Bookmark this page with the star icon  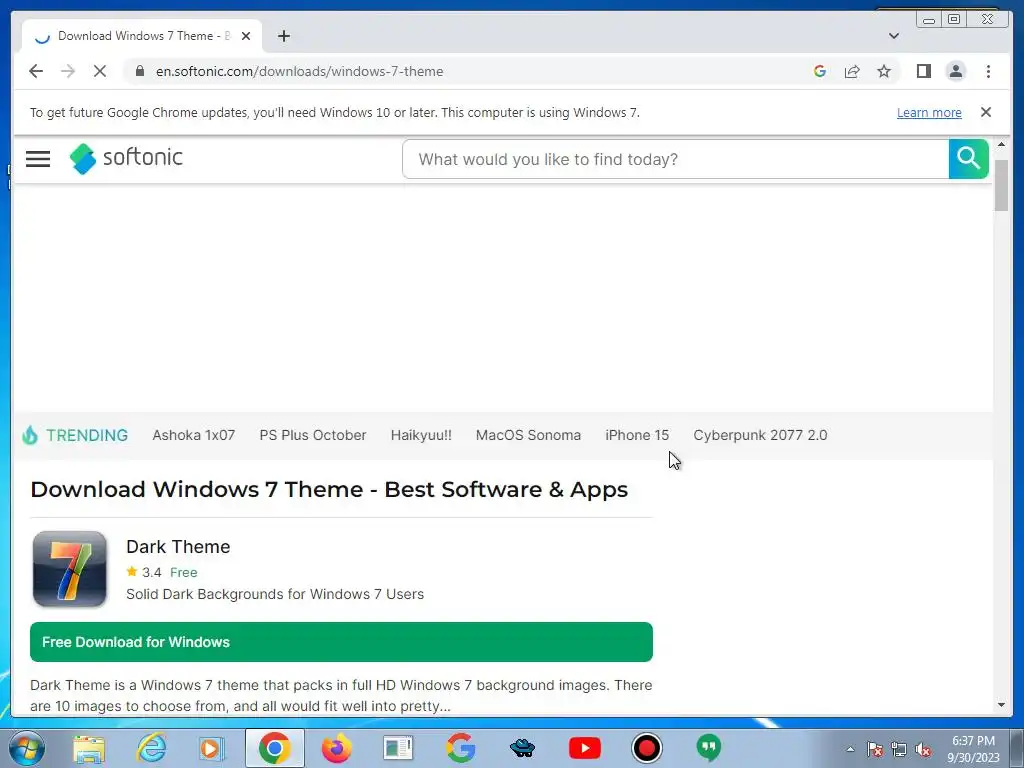884,71
